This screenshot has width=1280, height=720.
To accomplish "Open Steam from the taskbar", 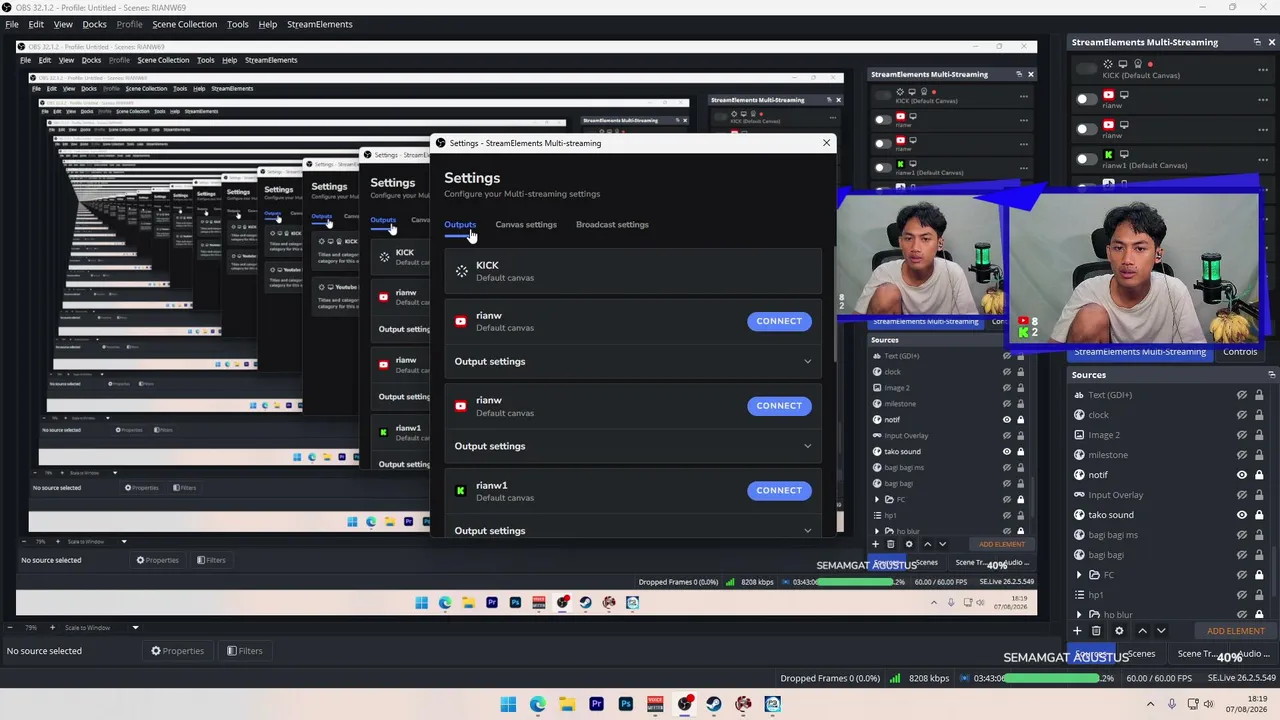I will point(713,704).
